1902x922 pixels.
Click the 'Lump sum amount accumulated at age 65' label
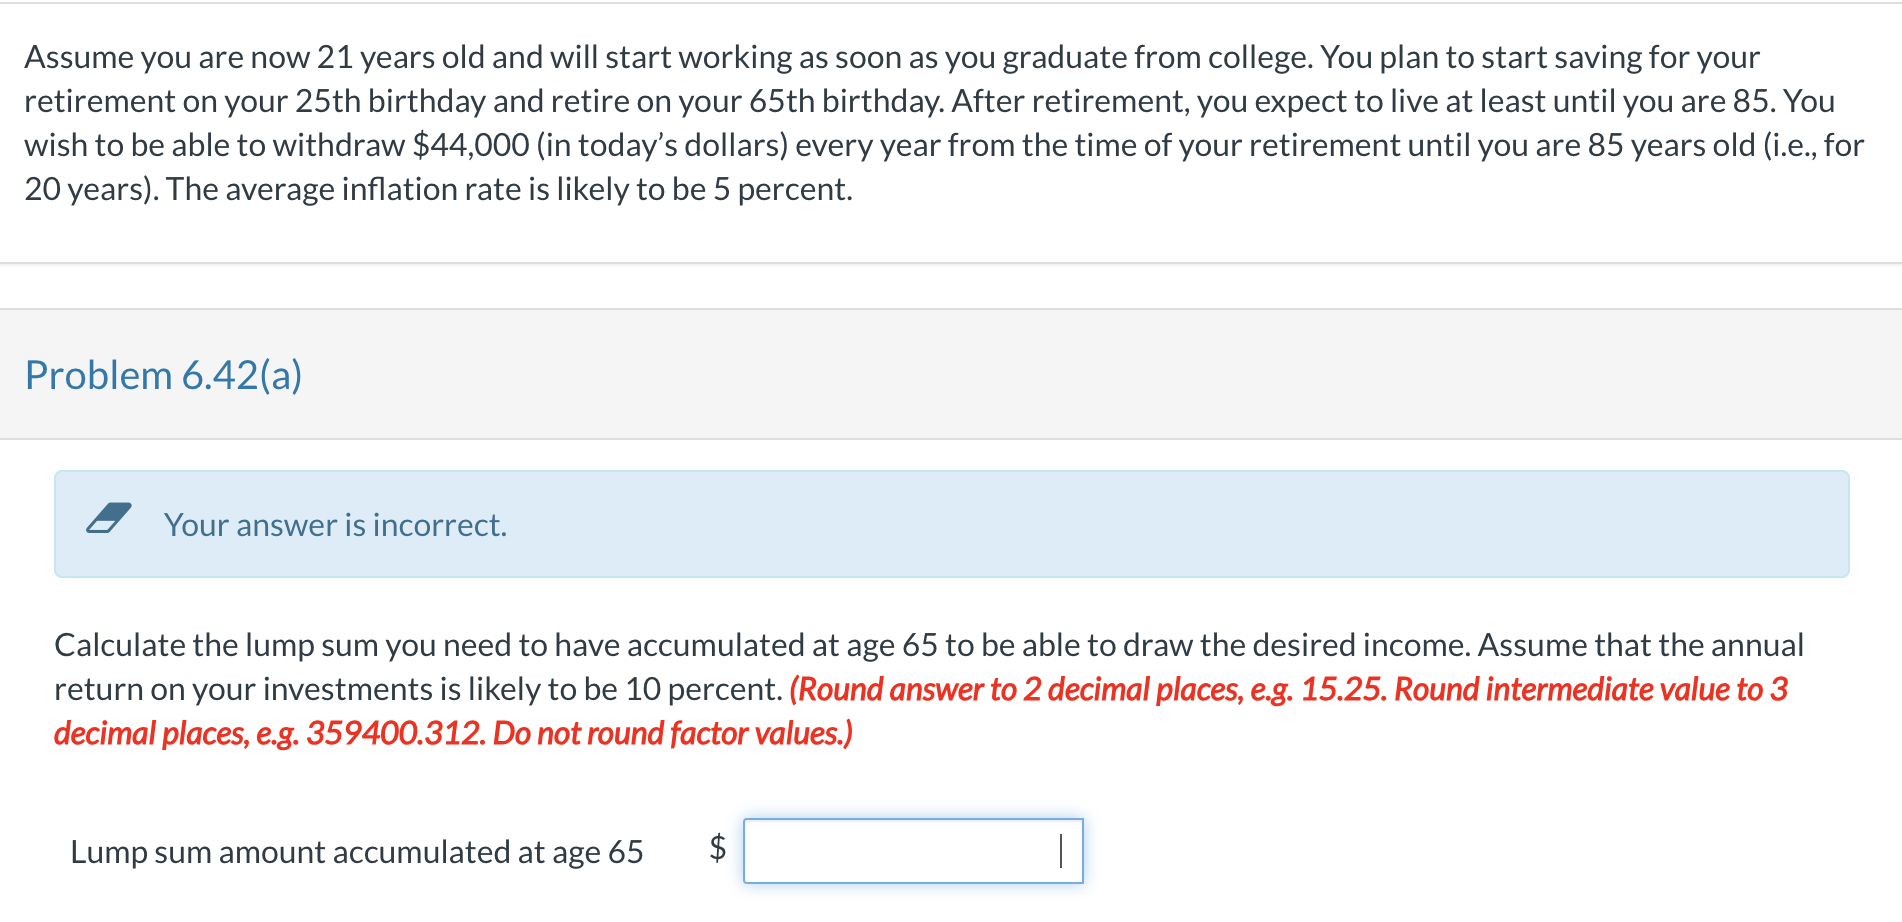coord(356,853)
